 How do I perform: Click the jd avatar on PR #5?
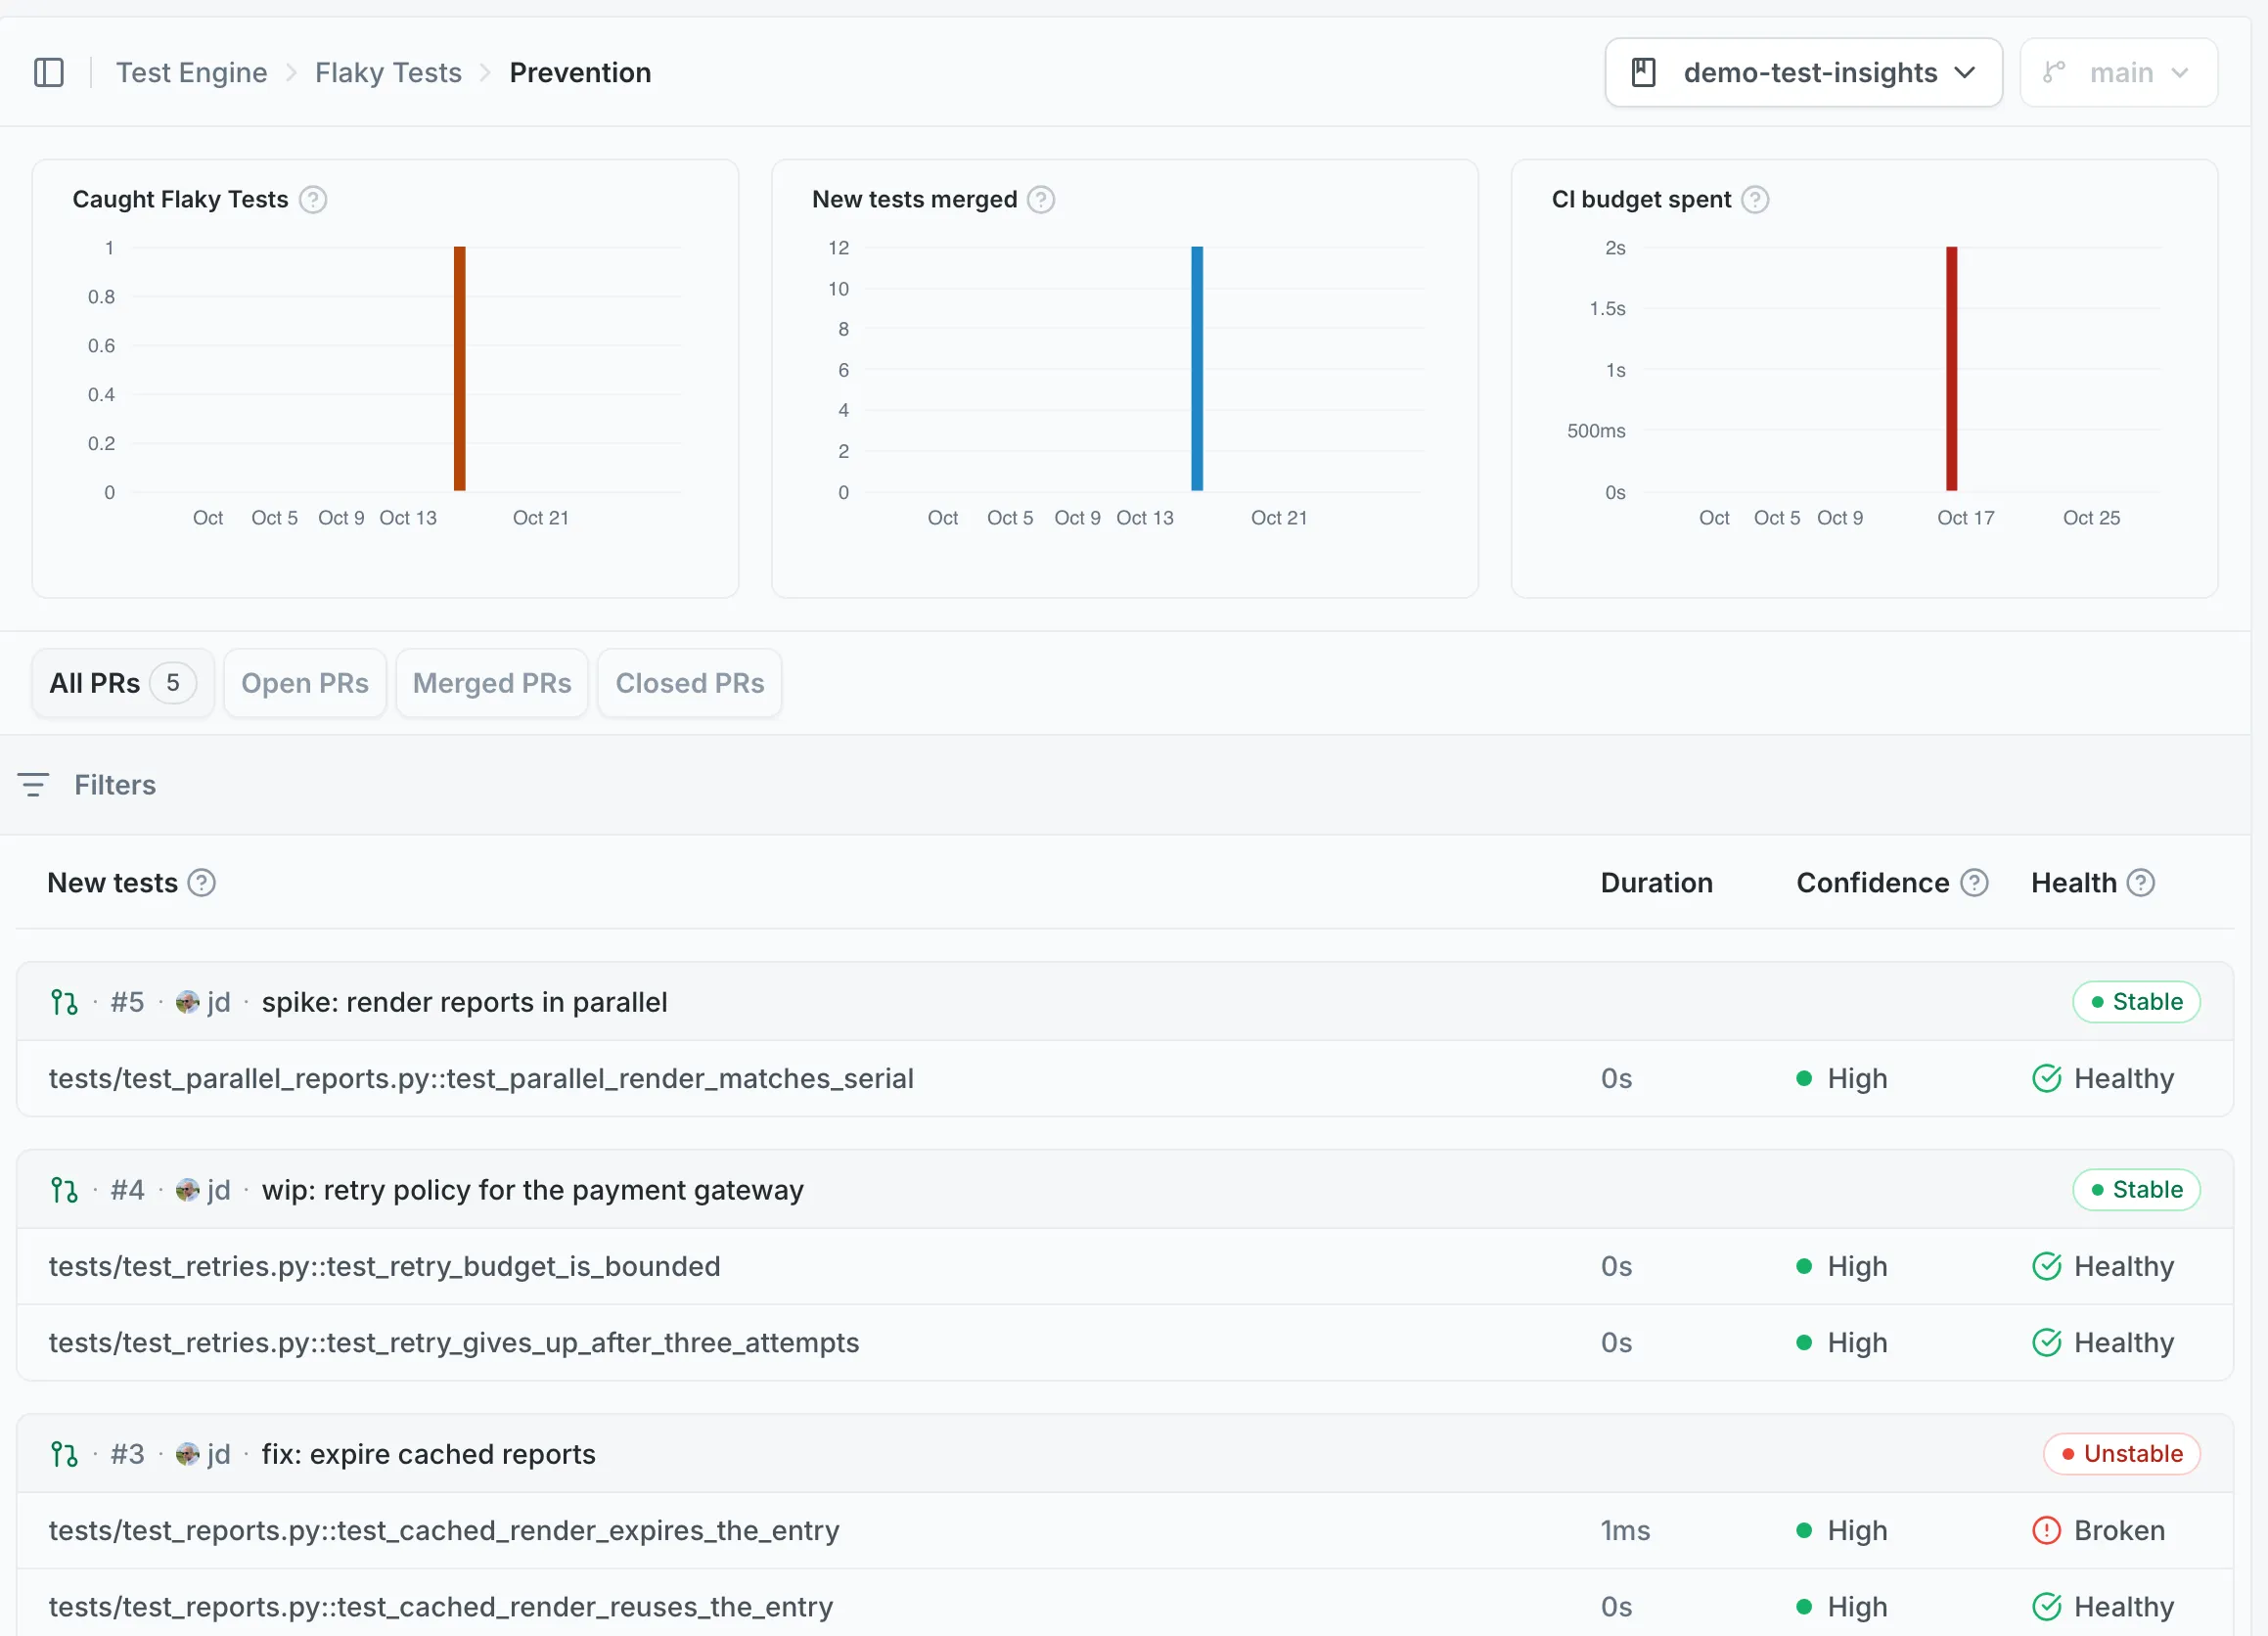point(187,1002)
